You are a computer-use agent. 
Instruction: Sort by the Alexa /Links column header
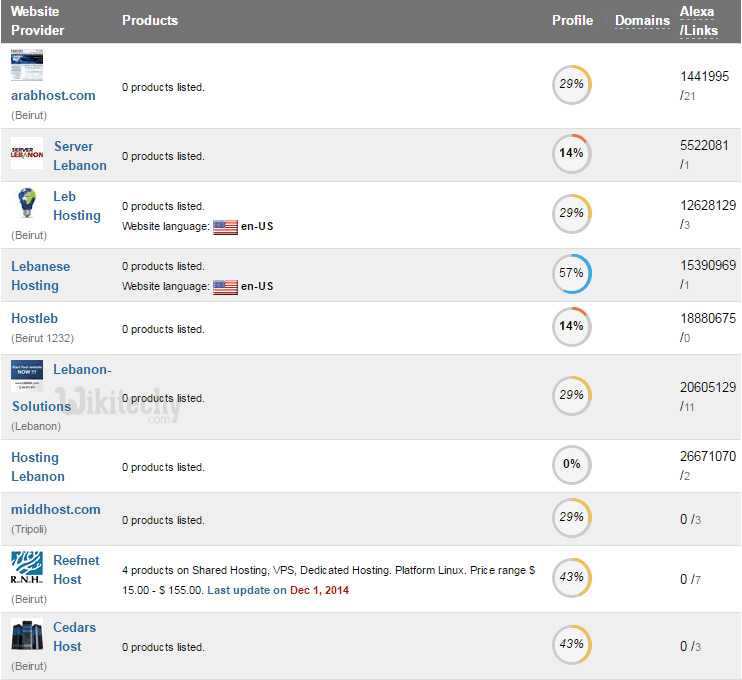[x=699, y=21]
